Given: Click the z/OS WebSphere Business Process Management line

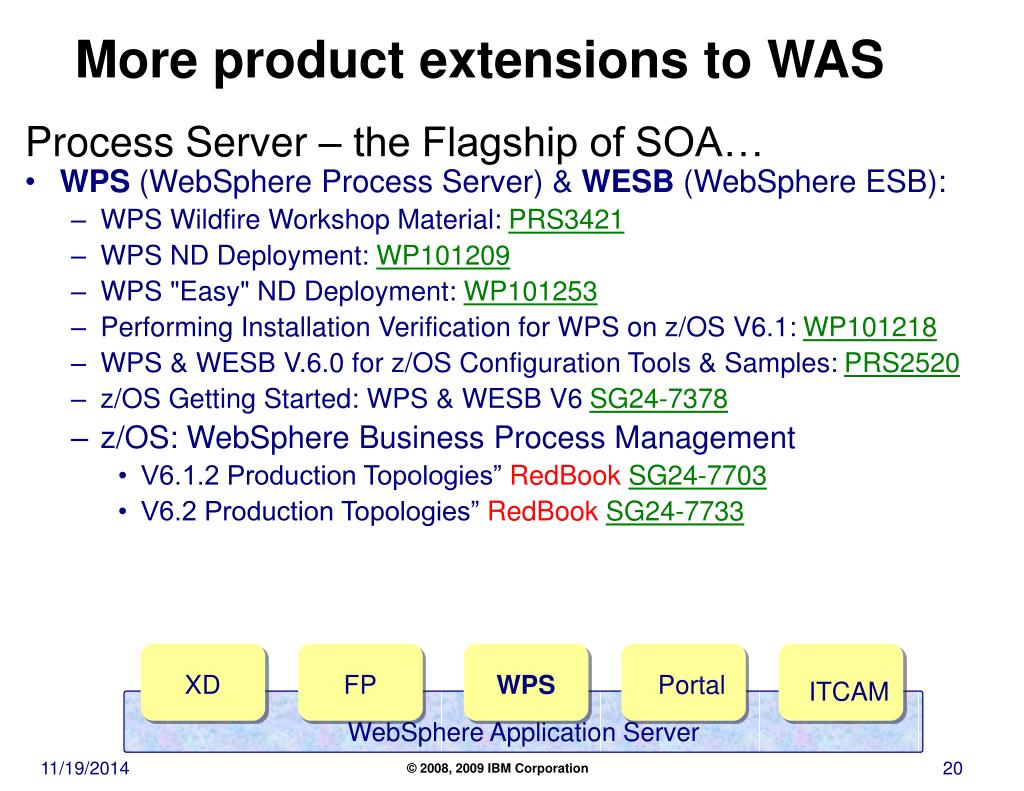Looking at the screenshot, I should click(x=448, y=438).
